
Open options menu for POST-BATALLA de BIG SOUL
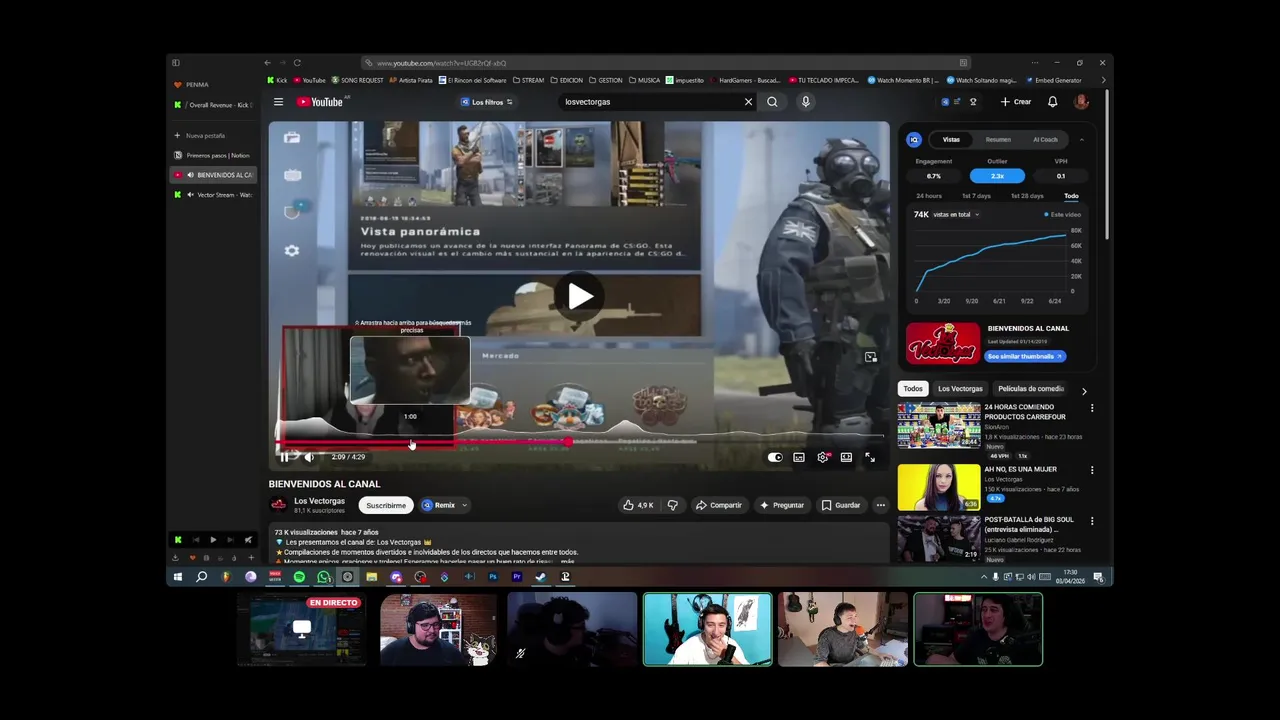click(x=1092, y=521)
